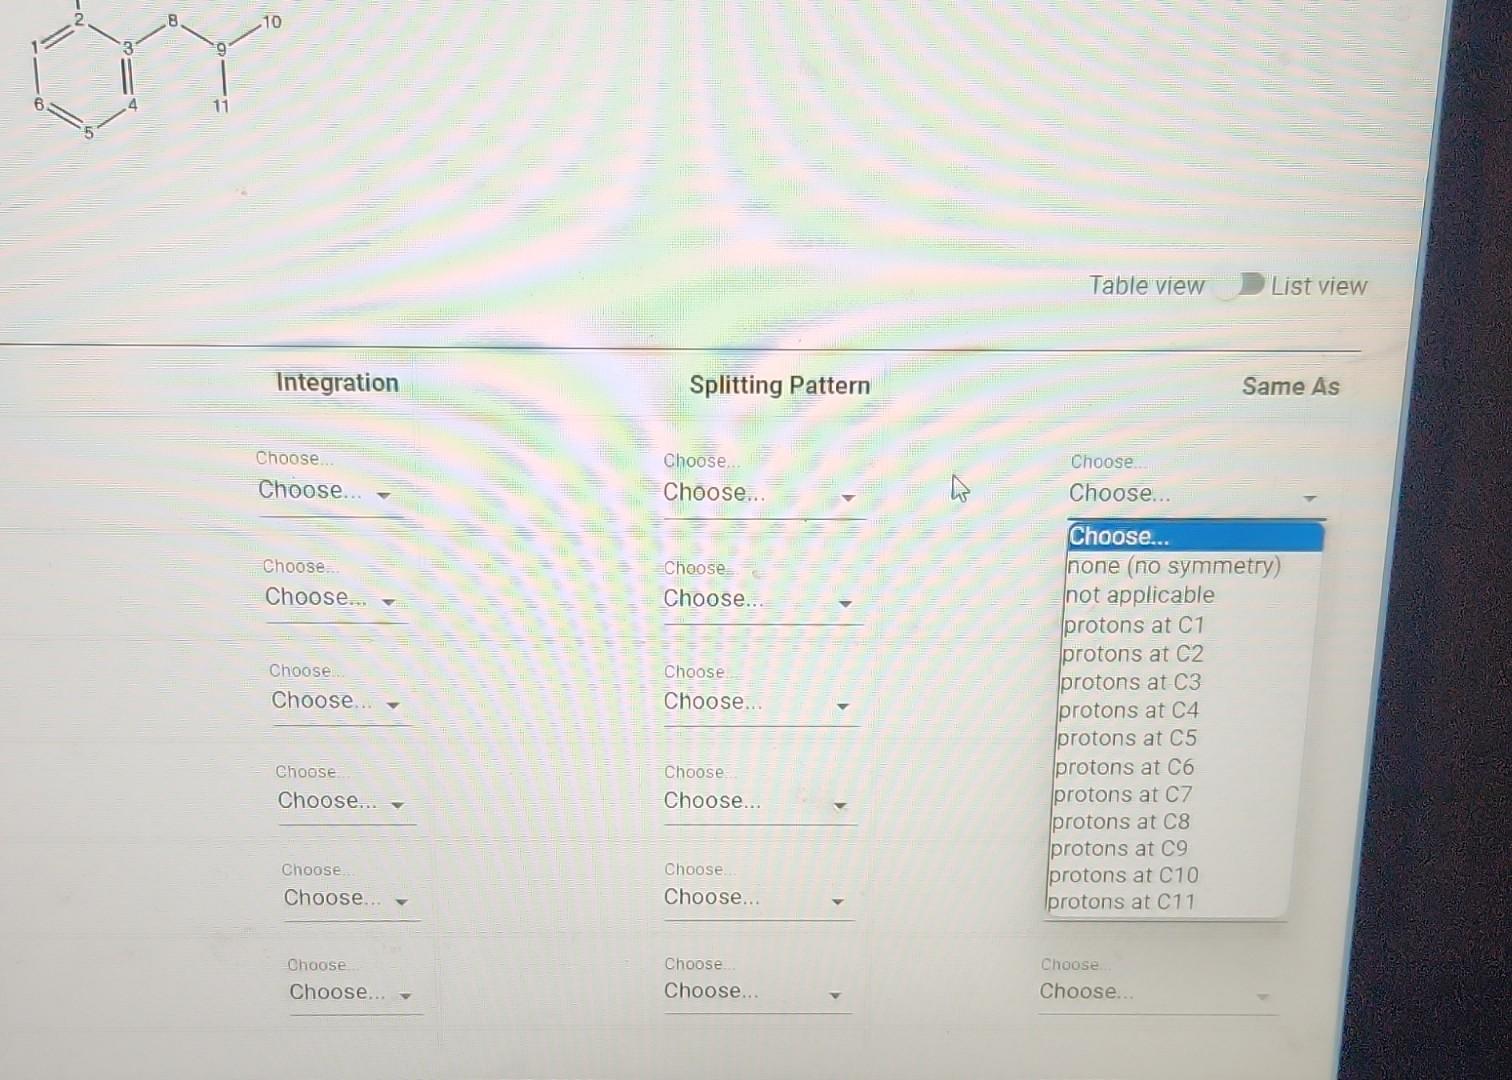Click the Integration column header
This screenshot has width=1512, height=1080.
pos(336,383)
